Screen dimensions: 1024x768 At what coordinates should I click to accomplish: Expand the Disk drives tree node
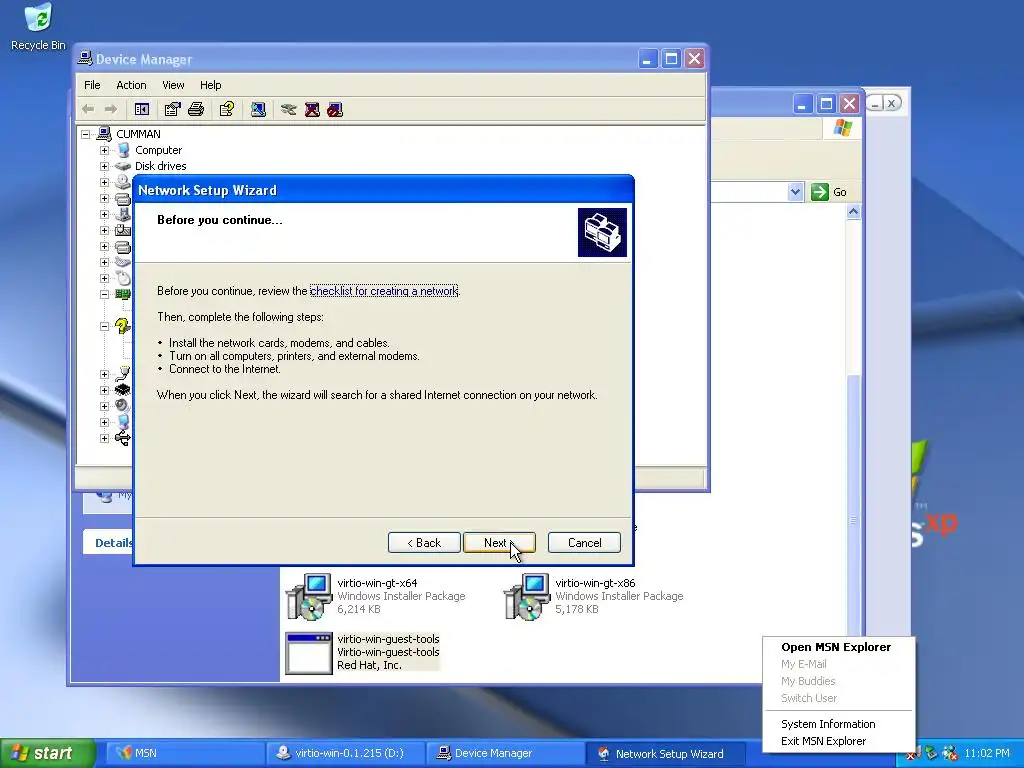pyautogui.click(x=104, y=166)
